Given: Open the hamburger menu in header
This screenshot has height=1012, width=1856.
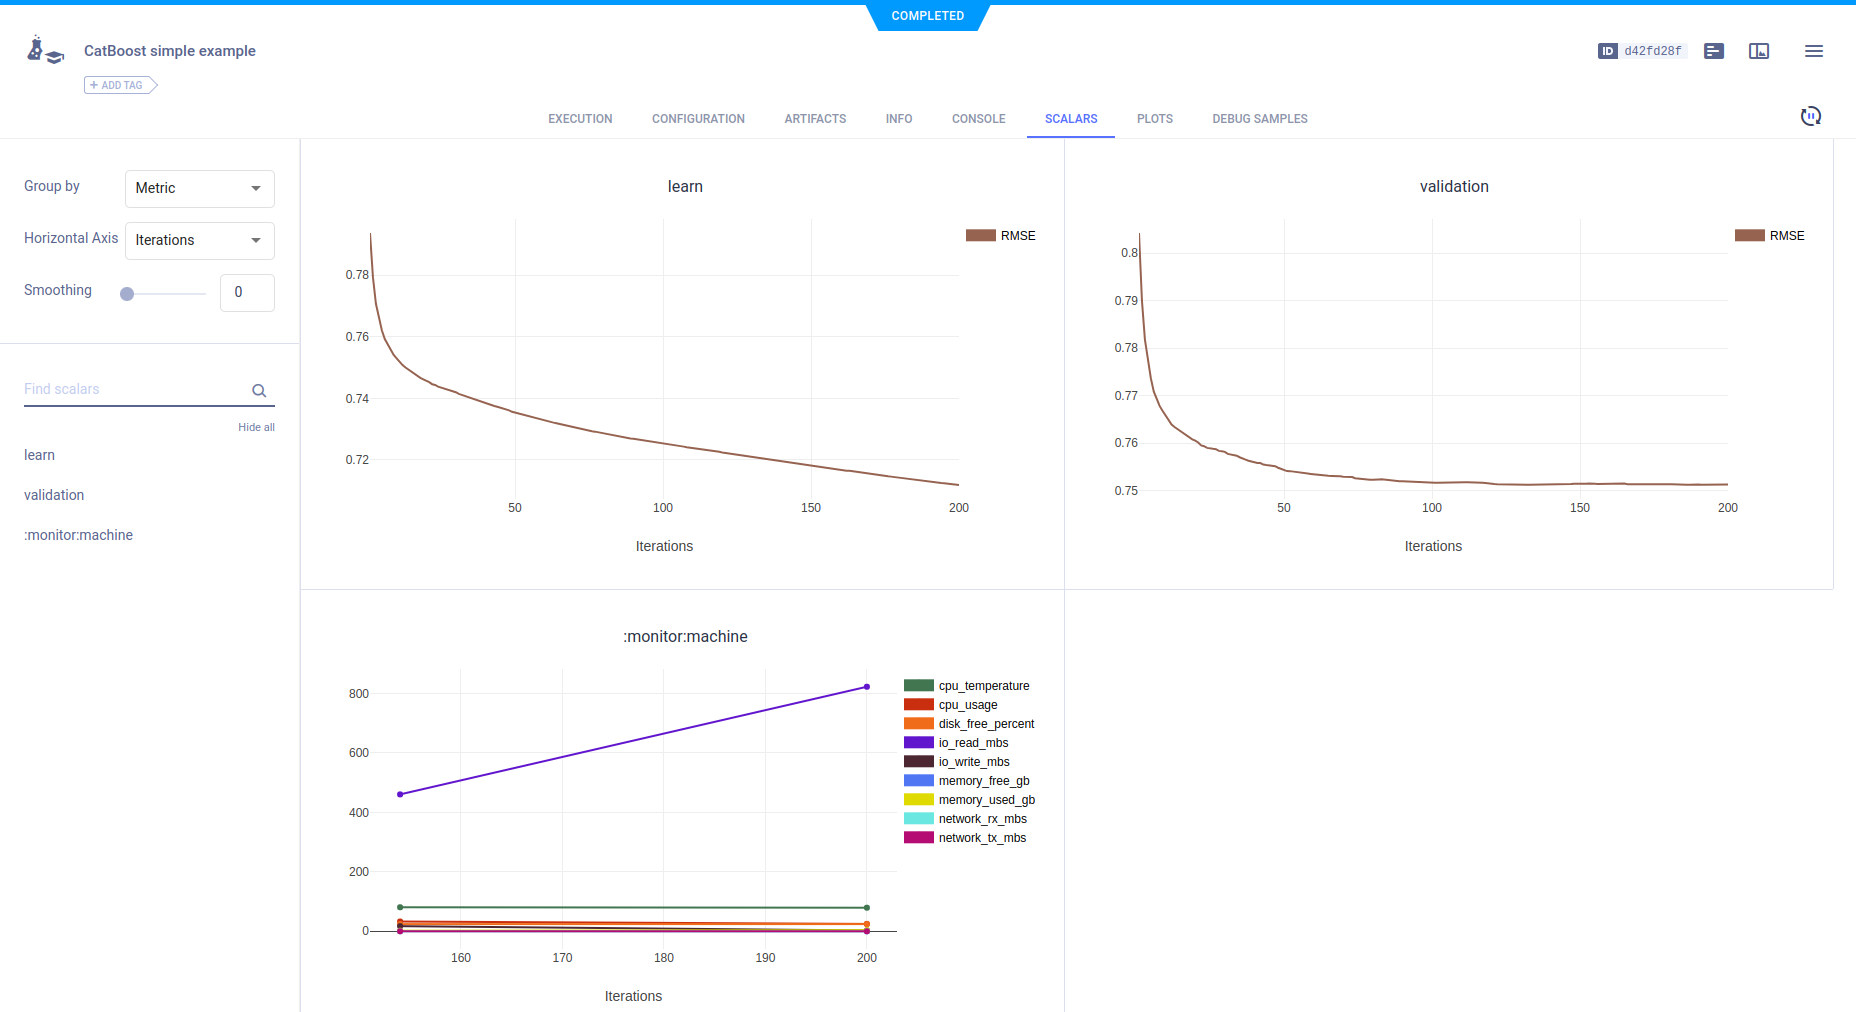Looking at the screenshot, I should tap(1813, 51).
